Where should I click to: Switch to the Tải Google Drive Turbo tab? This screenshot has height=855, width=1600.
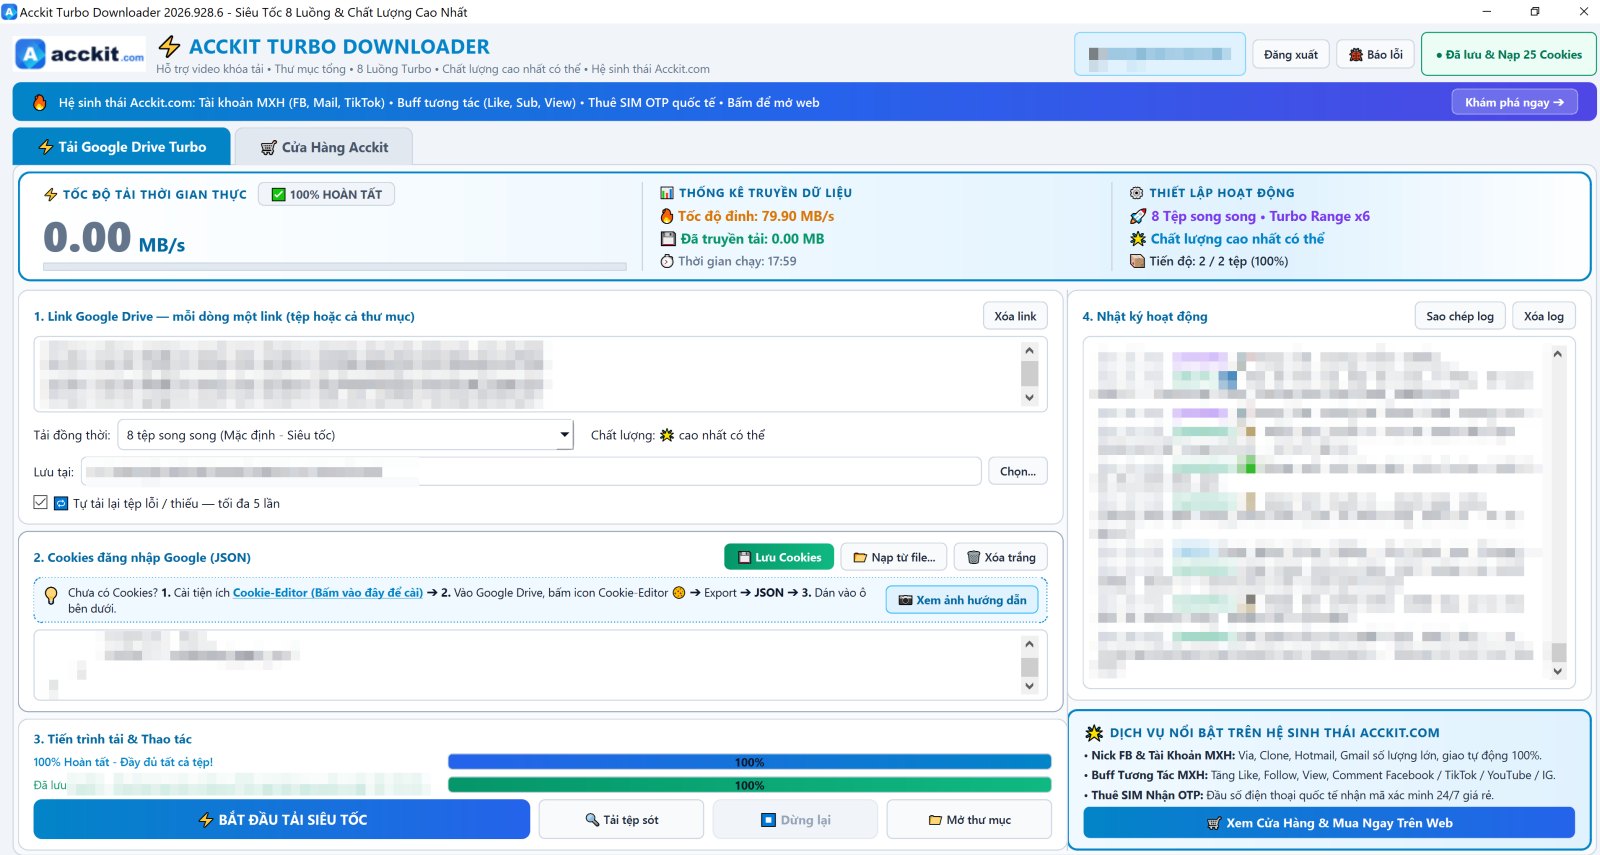click(121, 147)
